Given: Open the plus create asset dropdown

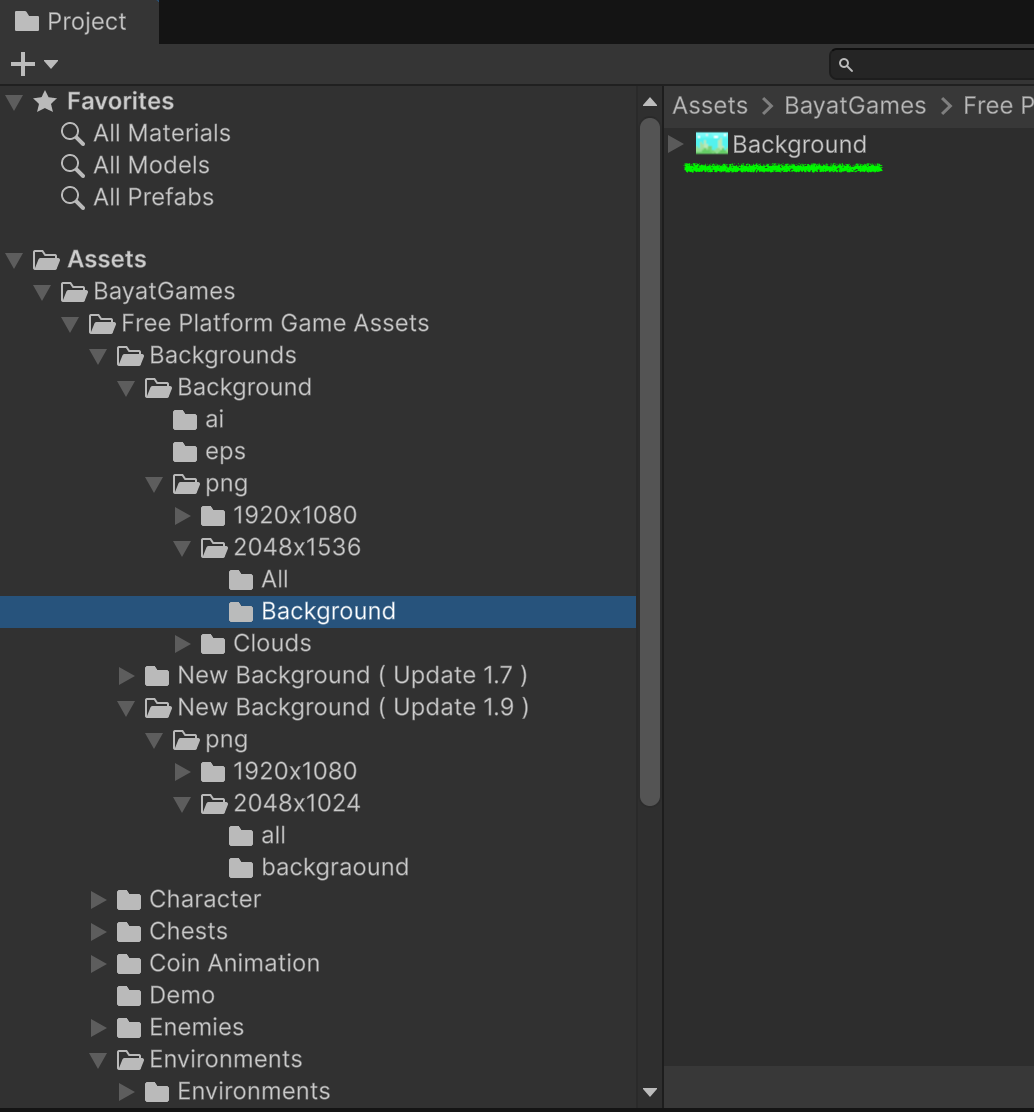Looking at the screenshot, I should [33, 65].
